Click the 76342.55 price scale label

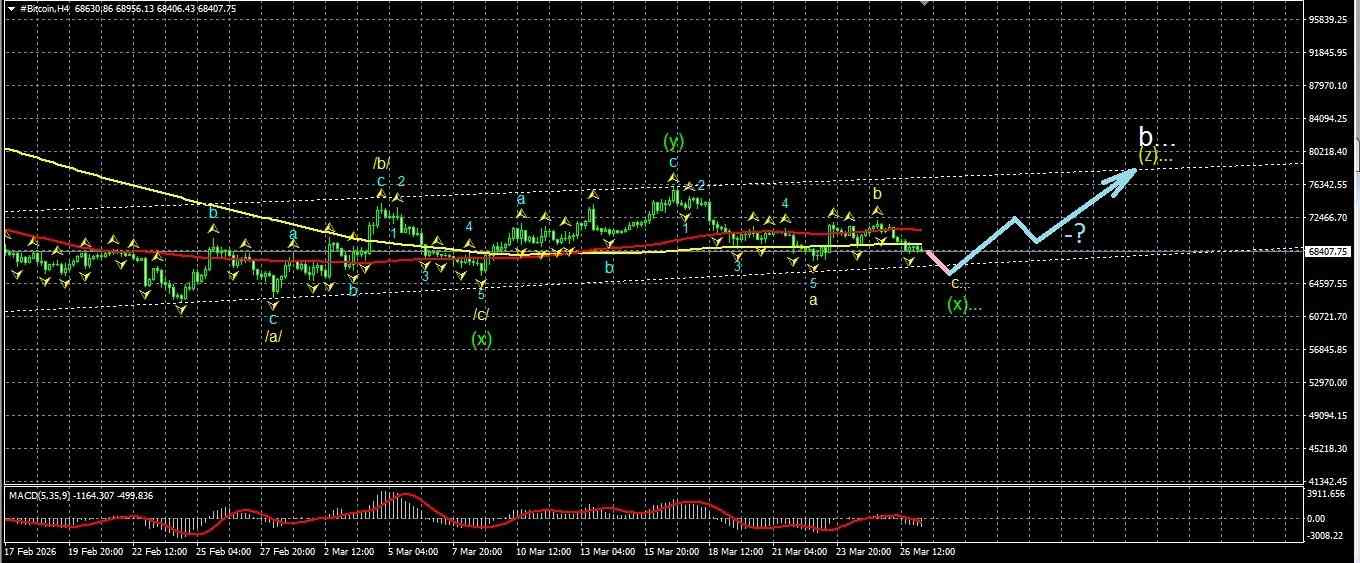tap(1328, 185)
